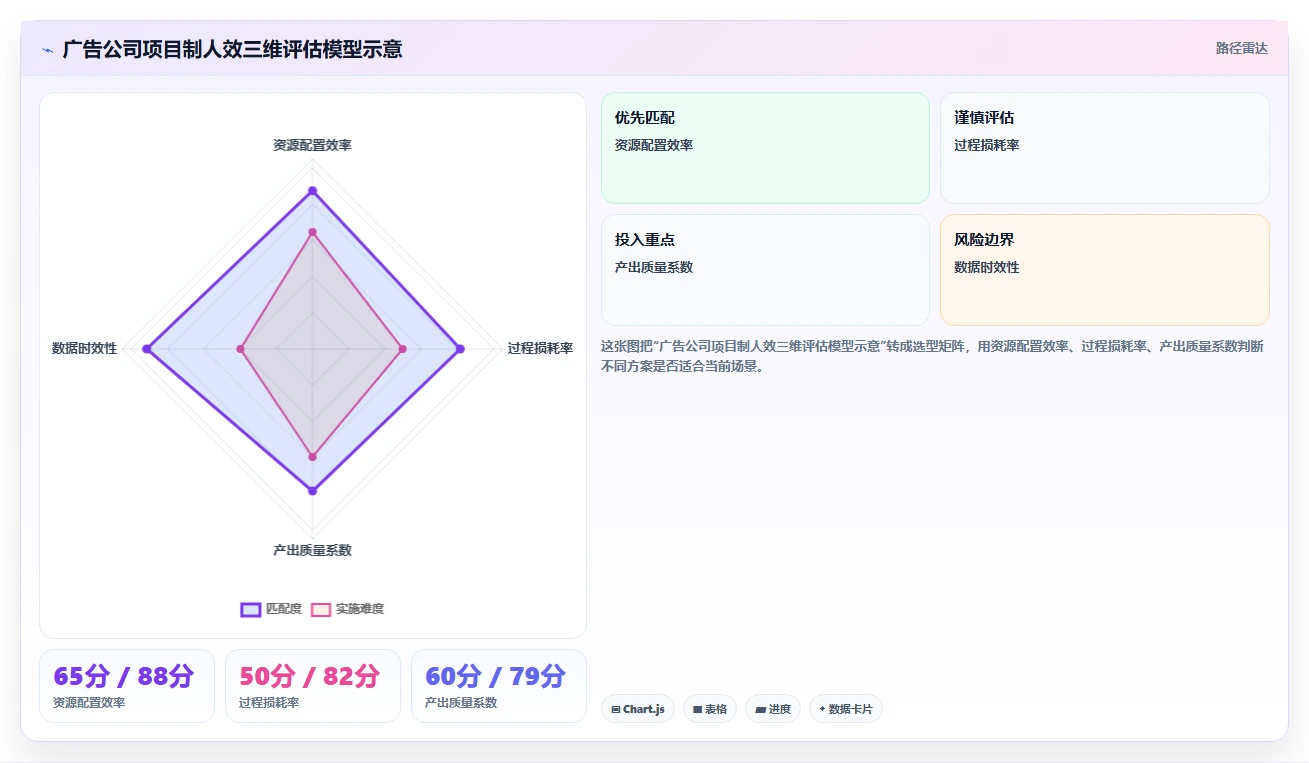
Task: Click 数据时效性 inside the 风险边界 card
Action: tap(987, 267)
